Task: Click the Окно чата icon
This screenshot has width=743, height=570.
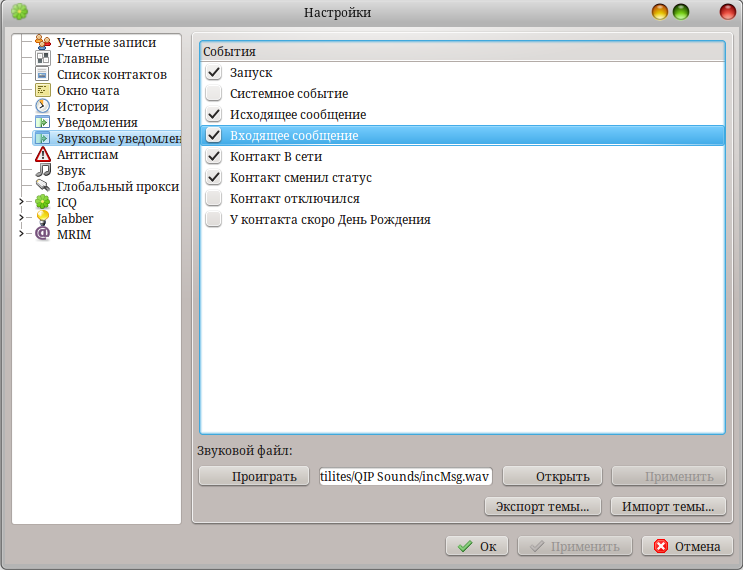Action: click(43, 90)
